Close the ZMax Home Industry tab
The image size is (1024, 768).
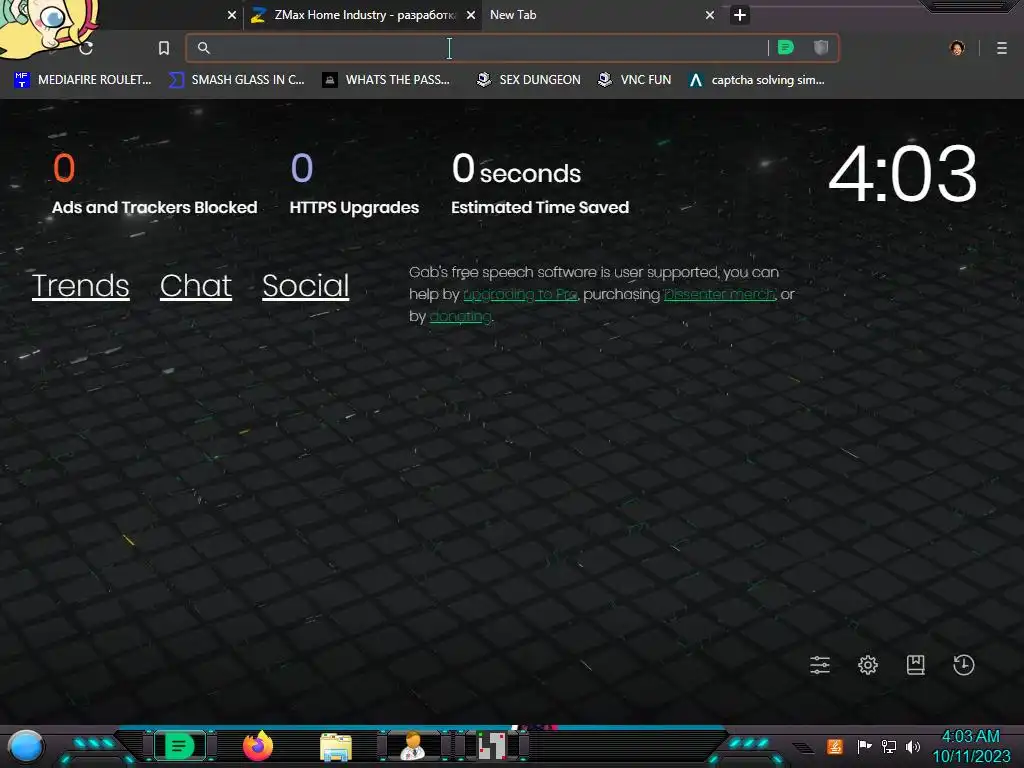[x=470, y=15]
